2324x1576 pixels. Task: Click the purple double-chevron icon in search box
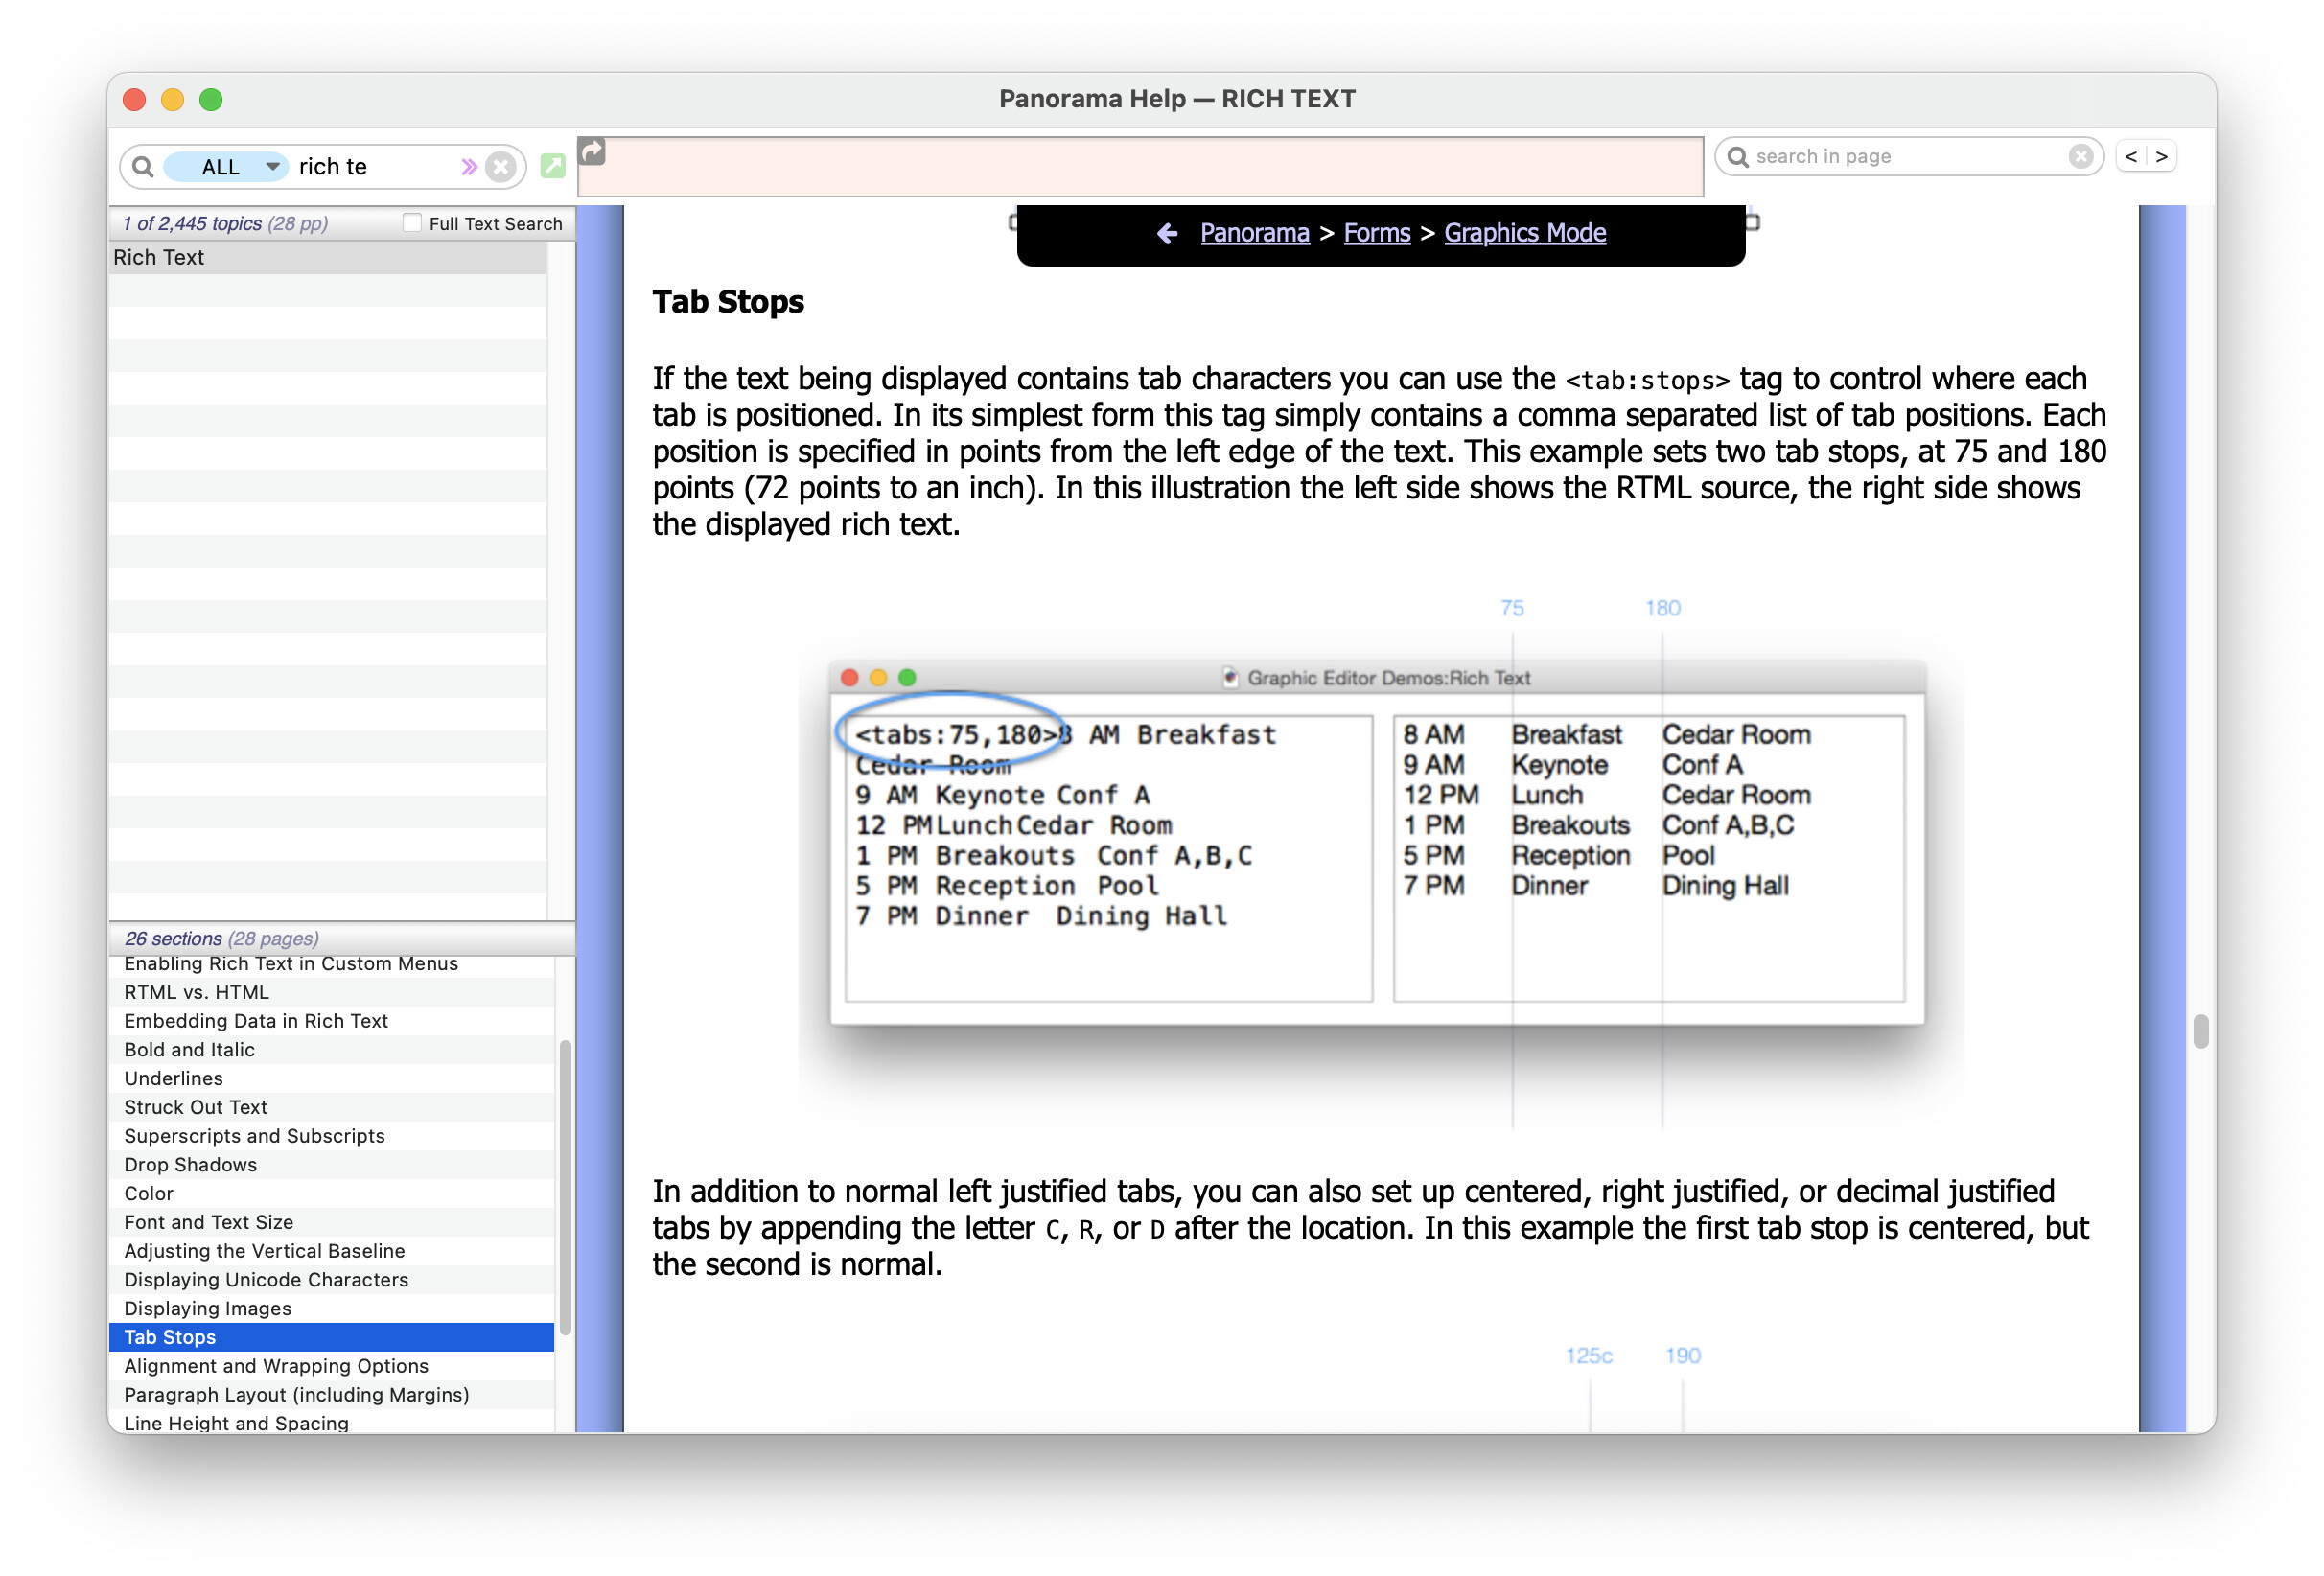pos(468,166)
